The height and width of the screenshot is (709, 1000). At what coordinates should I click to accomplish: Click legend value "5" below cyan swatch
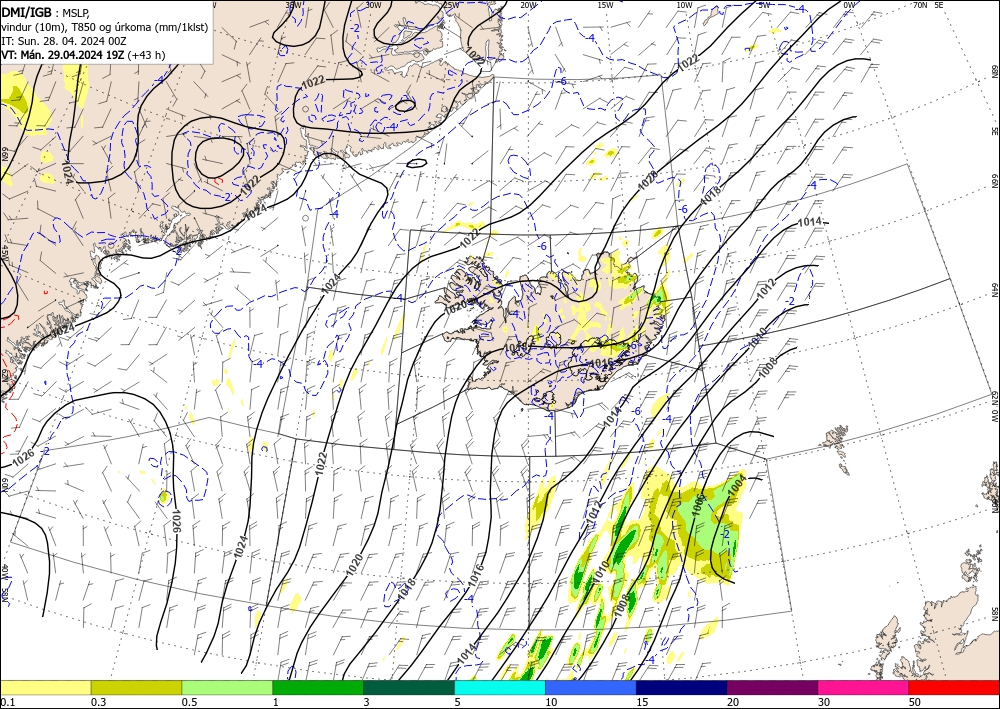pyautogui.click(x=458, y=702)
